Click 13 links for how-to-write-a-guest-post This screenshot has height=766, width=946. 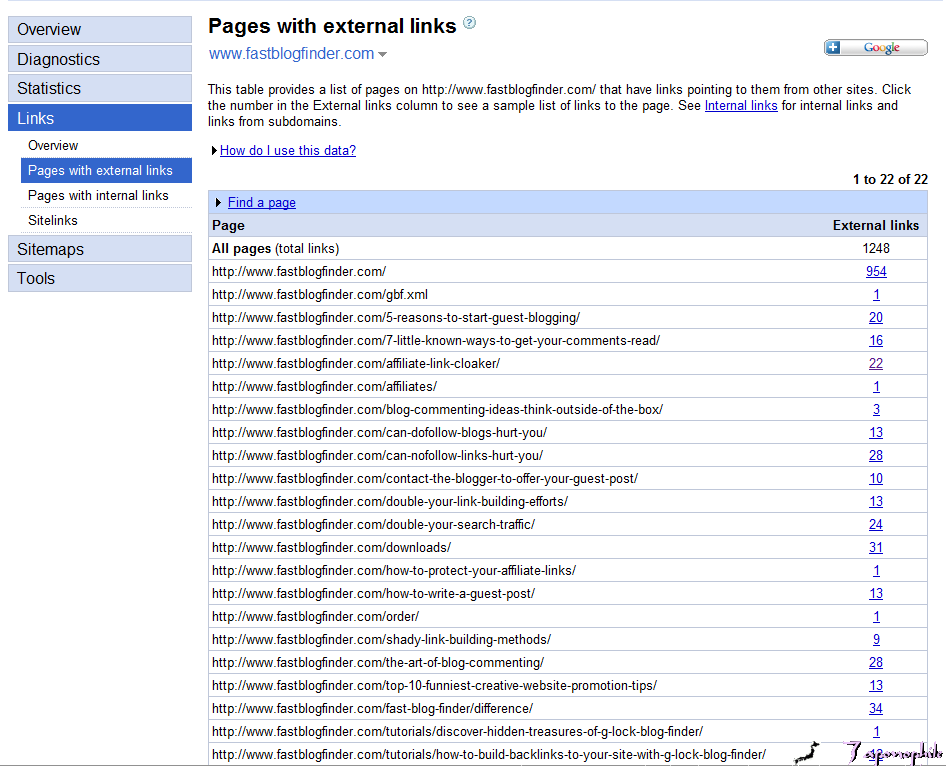point(876,593)
